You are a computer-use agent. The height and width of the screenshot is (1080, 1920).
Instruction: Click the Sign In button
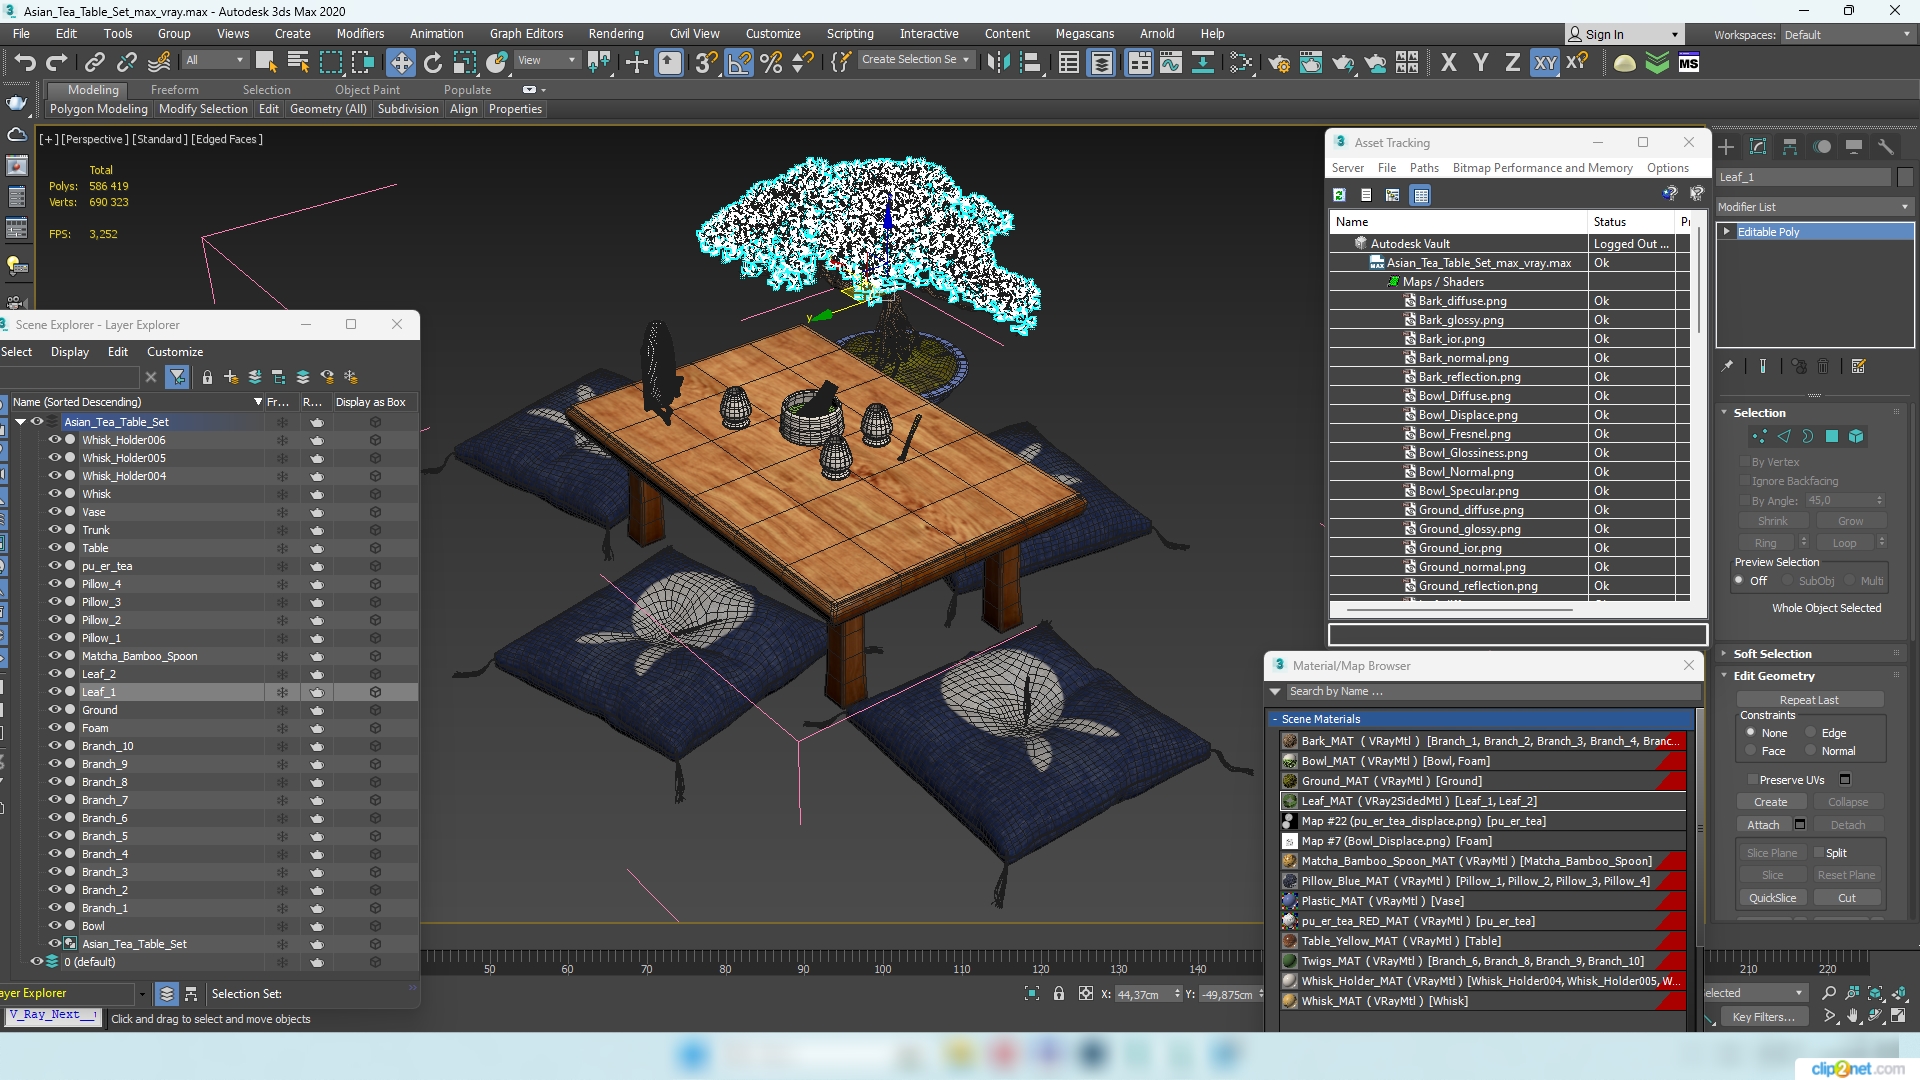pos(1624,34)
